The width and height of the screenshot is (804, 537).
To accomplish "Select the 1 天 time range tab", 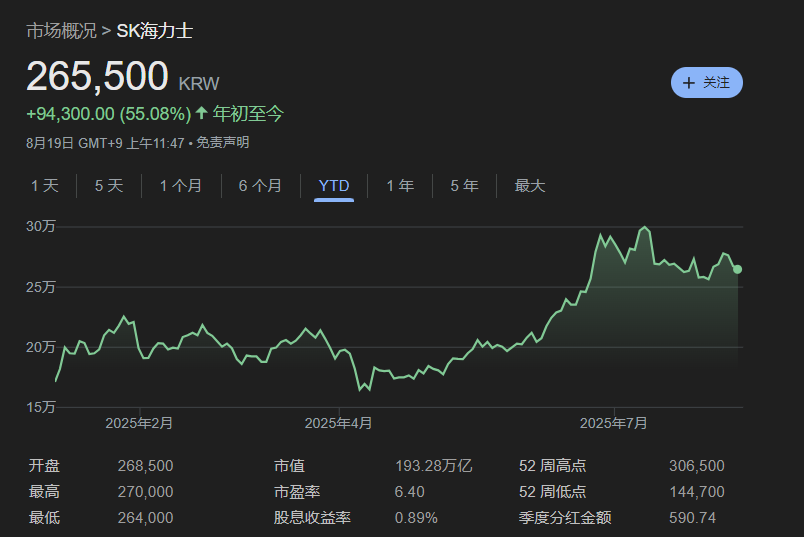I will pos(45,186).
